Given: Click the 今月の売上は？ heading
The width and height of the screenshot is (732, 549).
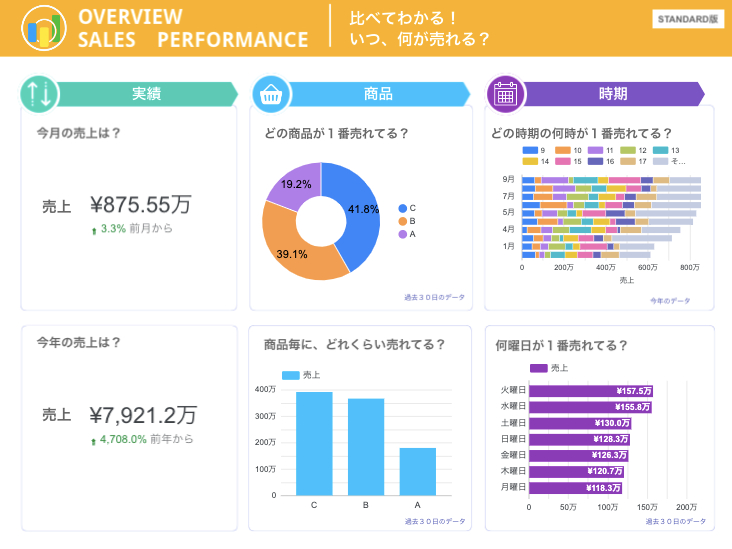Looking at the screenshot, I should pyautogui.click(x=78, y=133).
